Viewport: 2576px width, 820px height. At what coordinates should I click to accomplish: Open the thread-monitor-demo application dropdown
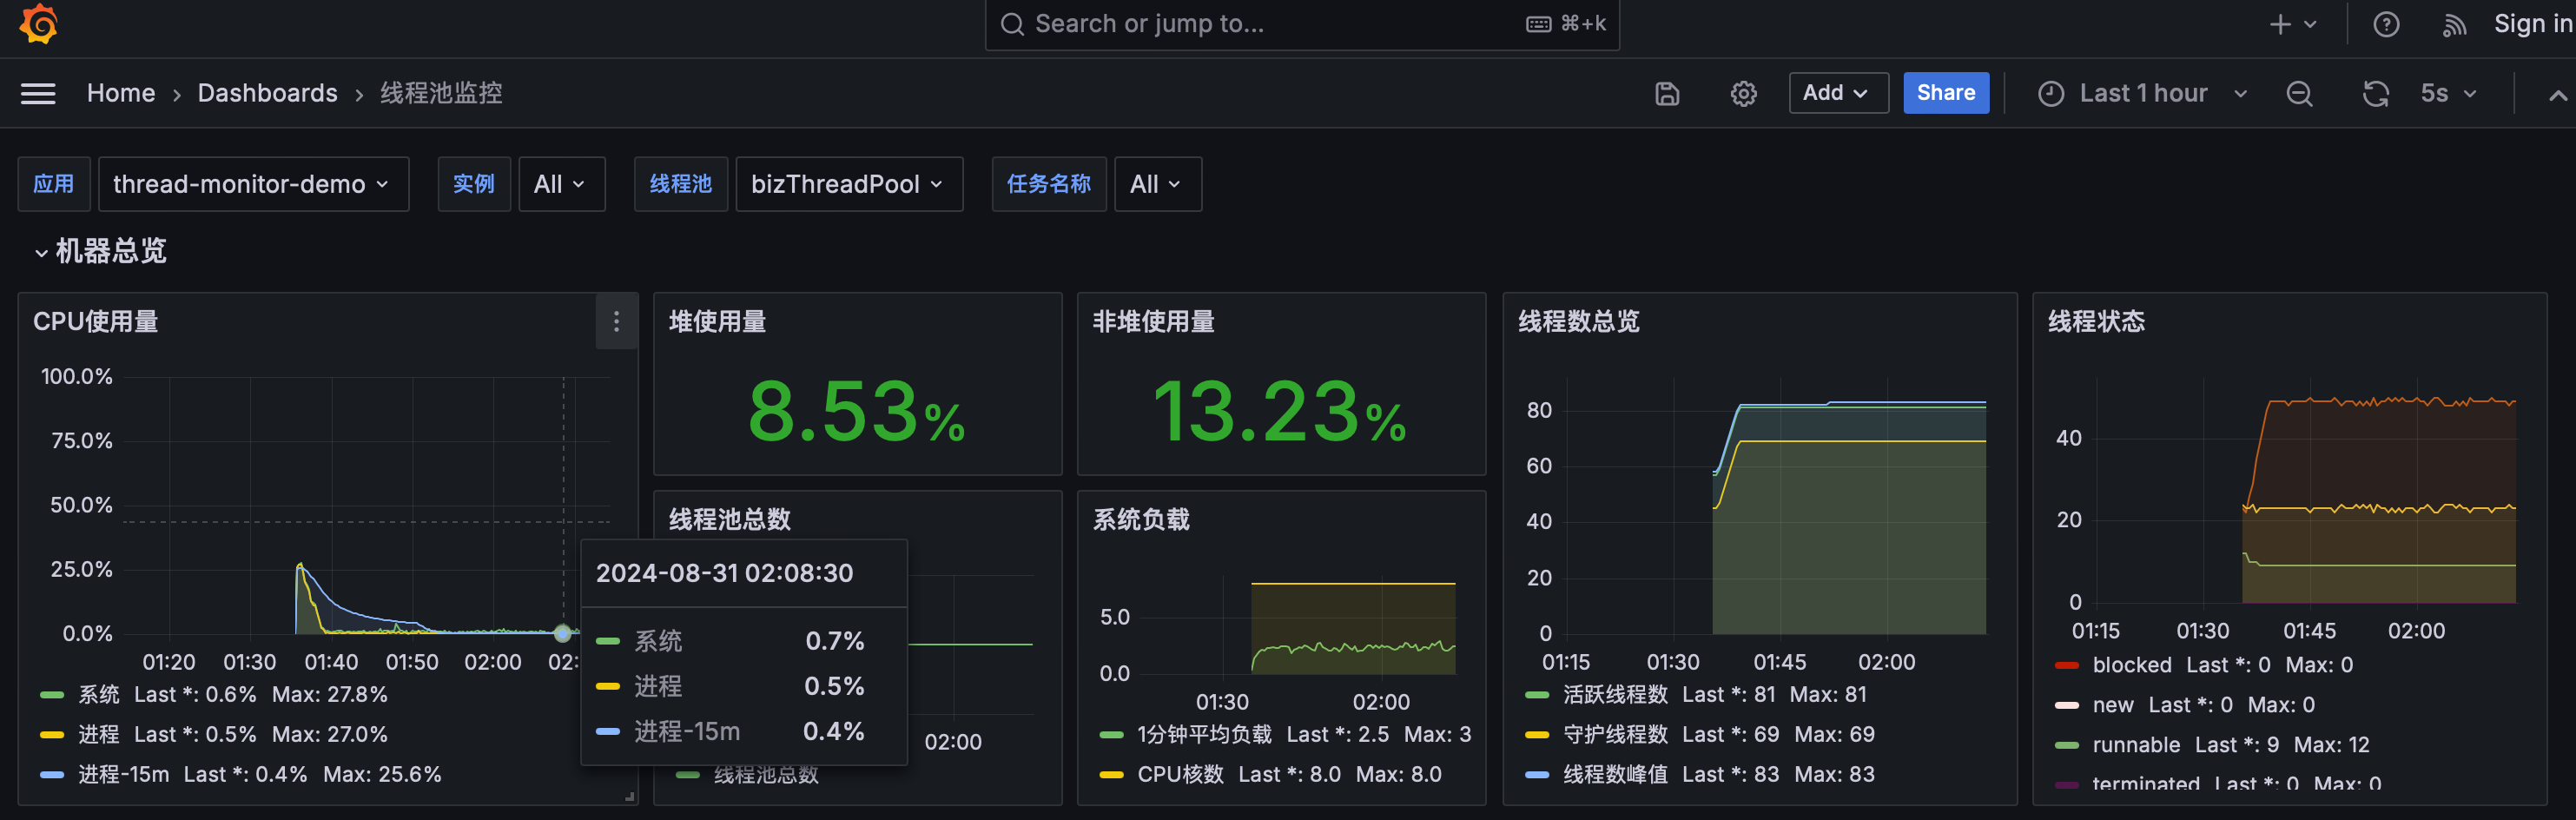point(253,184)
